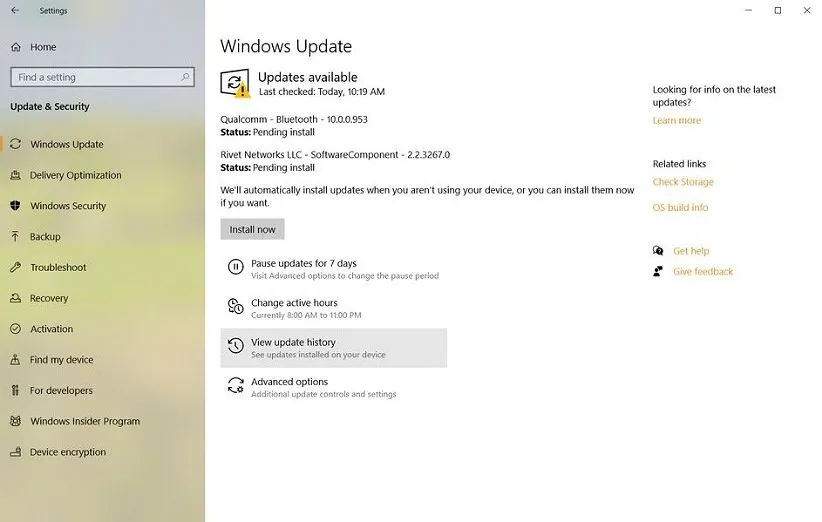Click the Advanced options gear-refresh icon
Viewport: 822px width, 522px height.
click(x=235, y=385)
